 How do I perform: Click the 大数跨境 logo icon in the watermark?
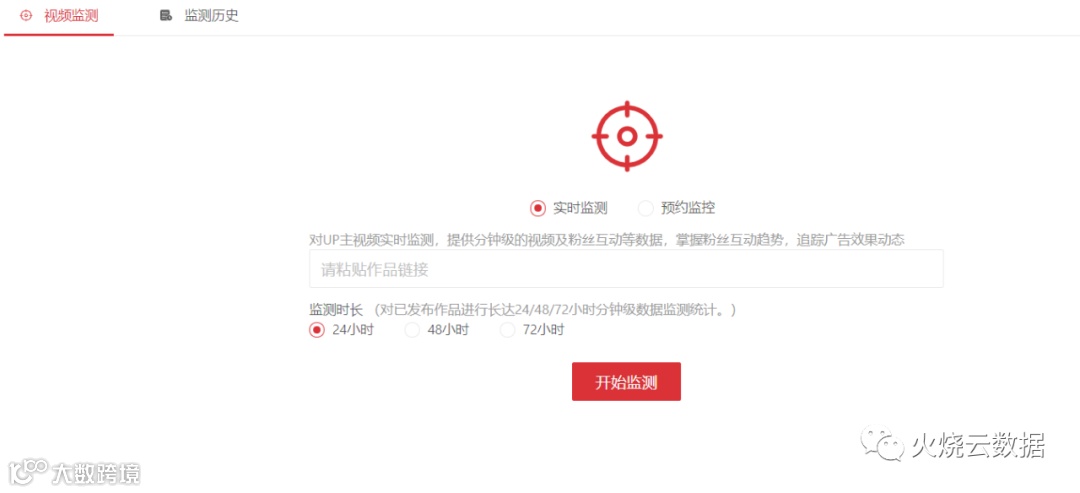pos(28,472)
